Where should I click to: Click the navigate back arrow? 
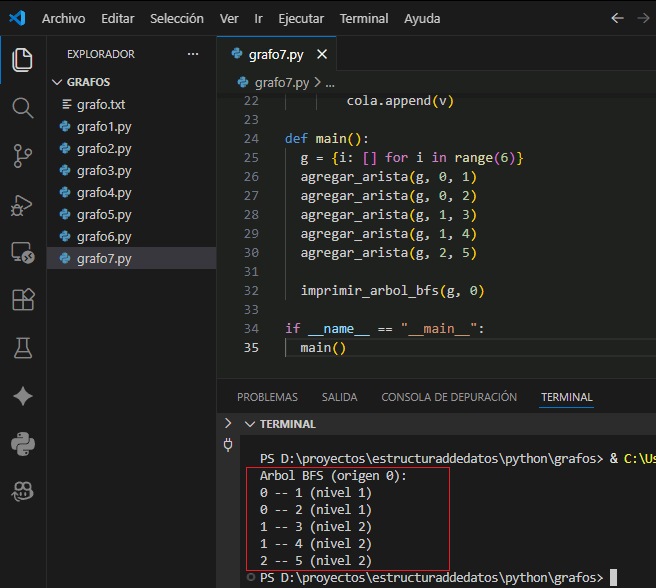[617, 19]
